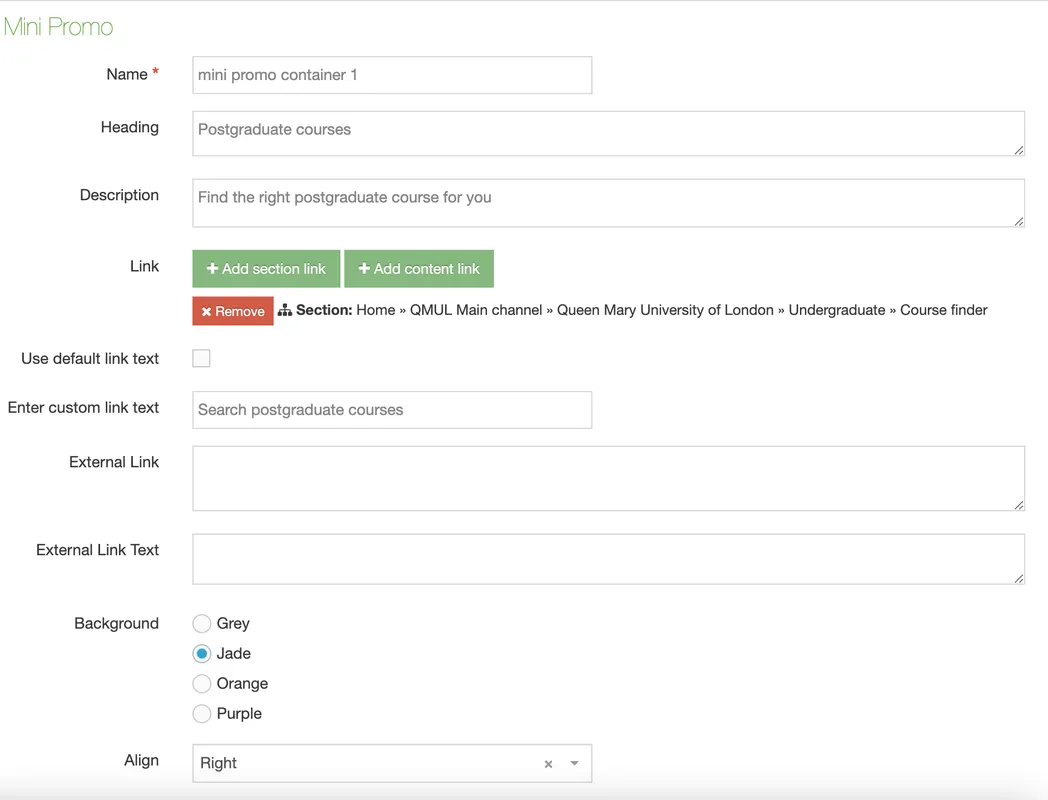Remove the linked section with Remove button
The height and width of the screenshot is (800, 1048).
coord(233,311)
